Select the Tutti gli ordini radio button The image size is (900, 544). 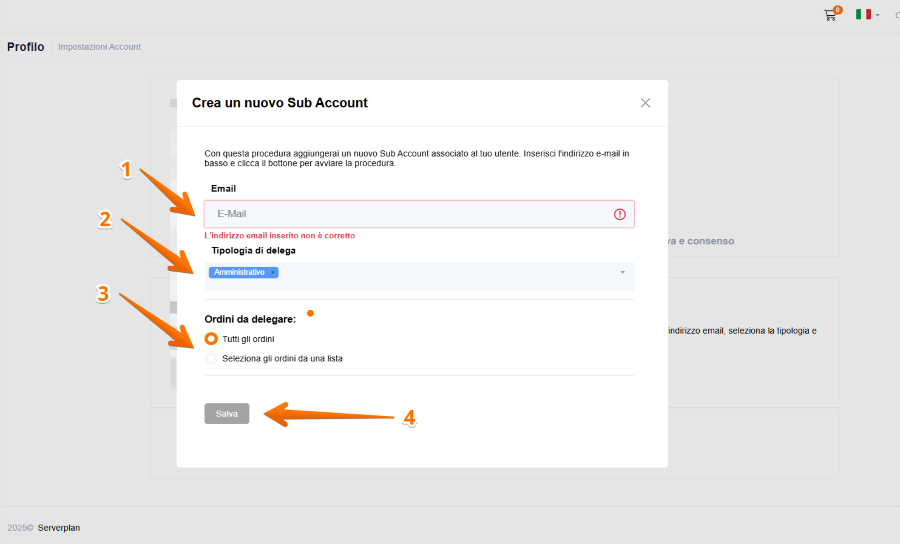[x=211, y=339]
